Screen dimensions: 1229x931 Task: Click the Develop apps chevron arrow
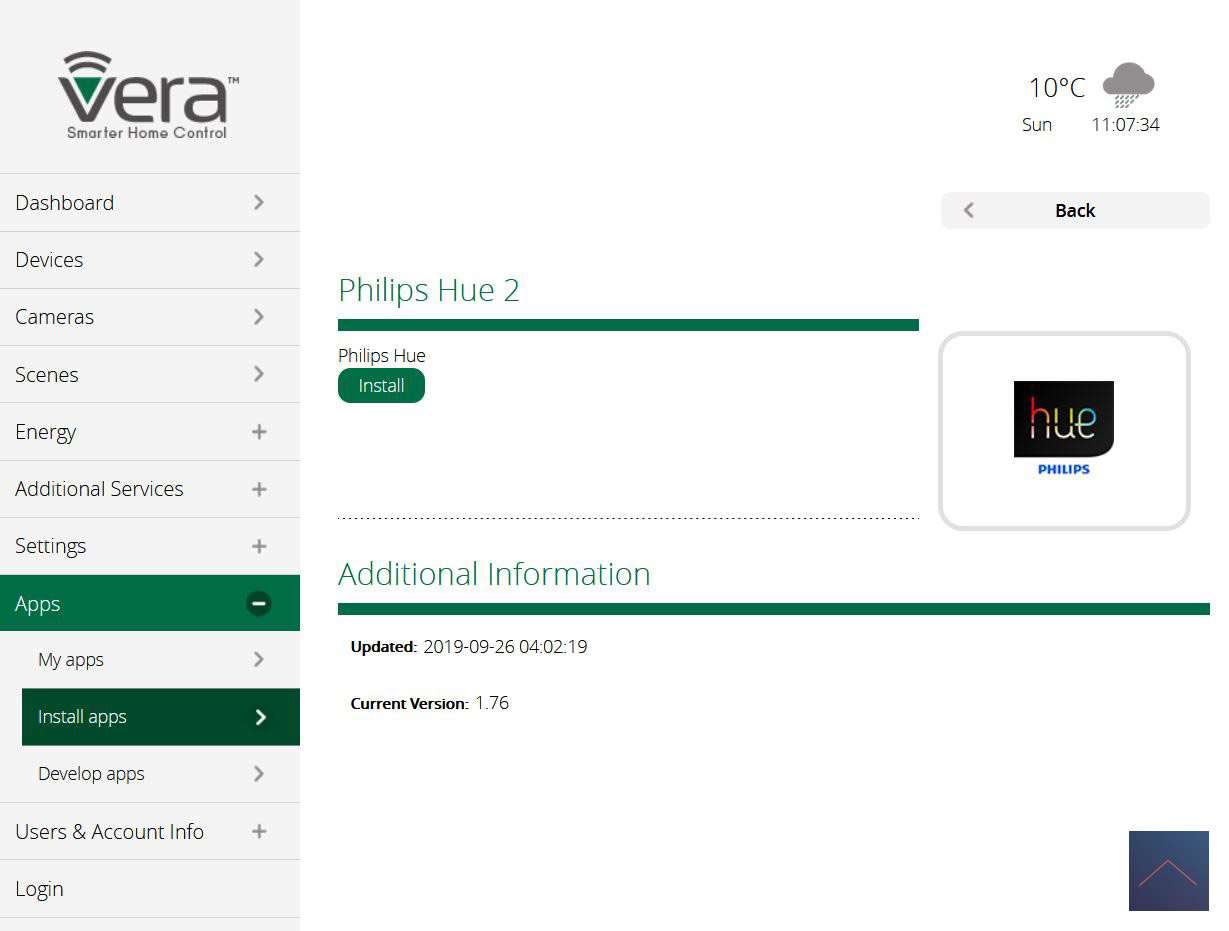[x=259, y=773]
